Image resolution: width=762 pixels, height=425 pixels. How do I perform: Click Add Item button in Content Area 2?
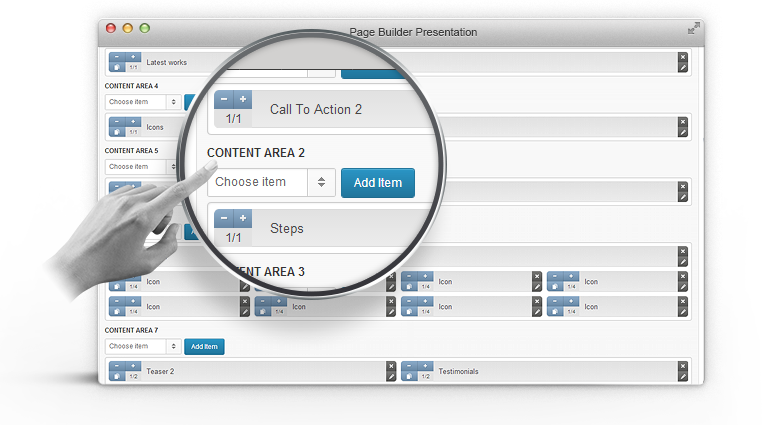coord(377,183)
